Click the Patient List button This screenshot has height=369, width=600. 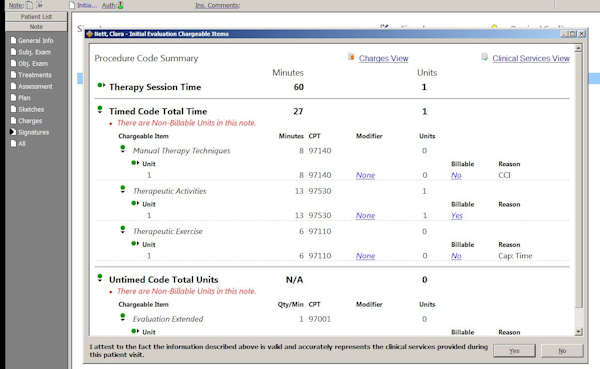36,16
